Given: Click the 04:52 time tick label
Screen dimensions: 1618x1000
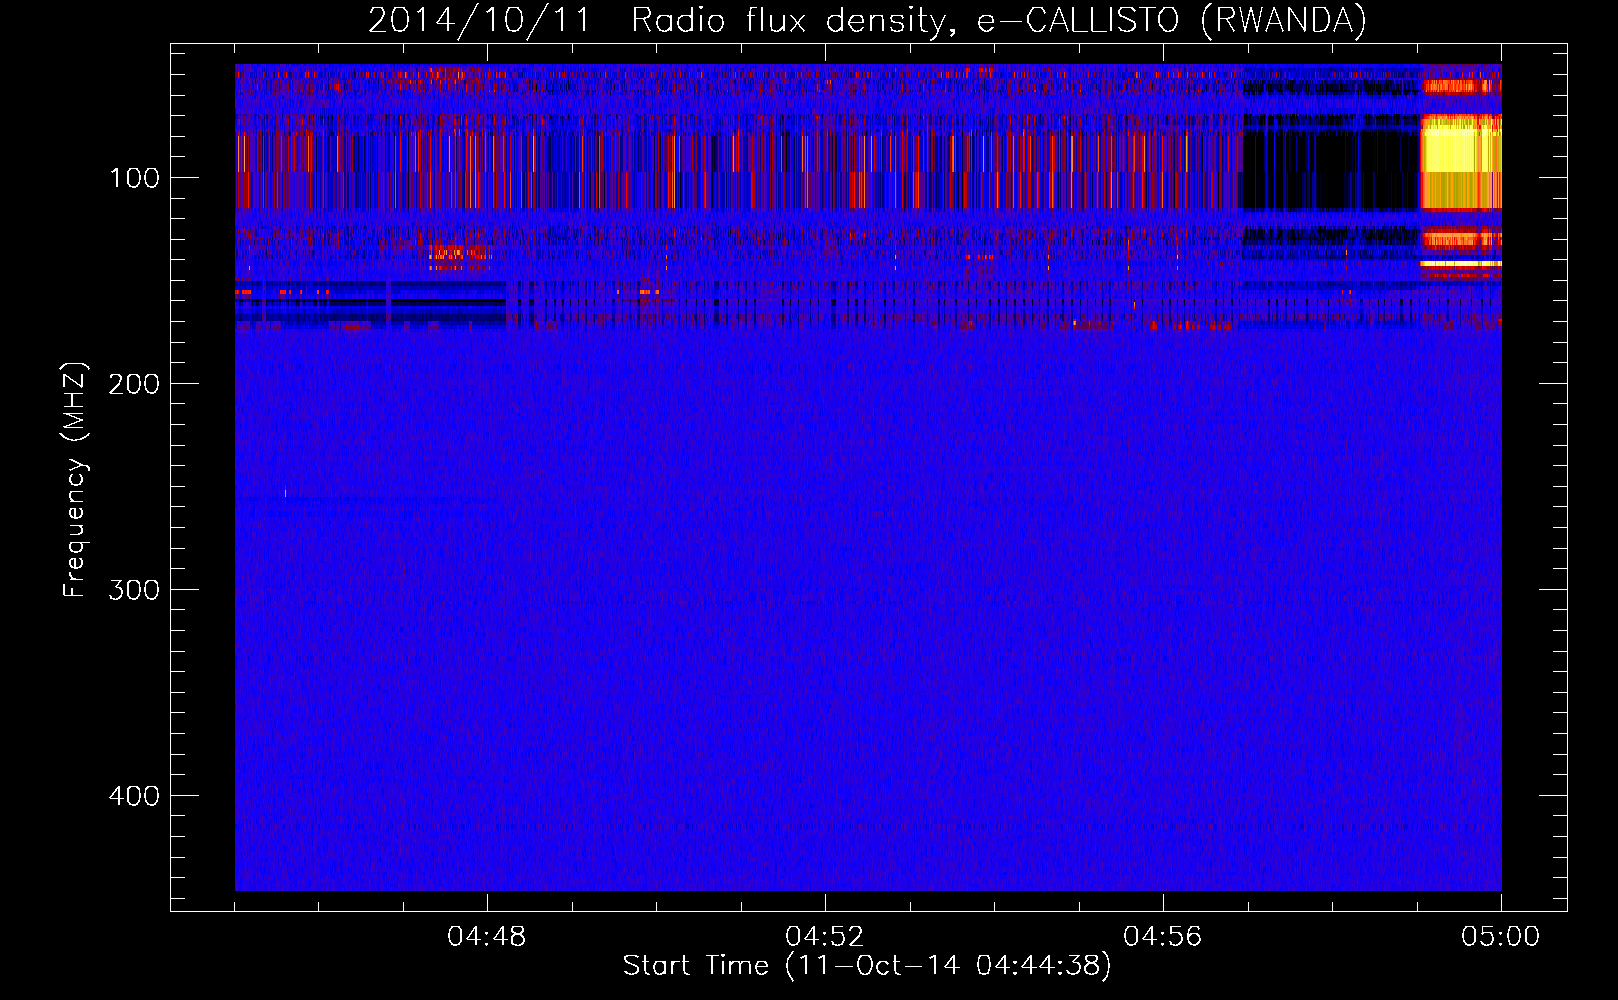Looking at the screenshot, I should pos(825,937).
